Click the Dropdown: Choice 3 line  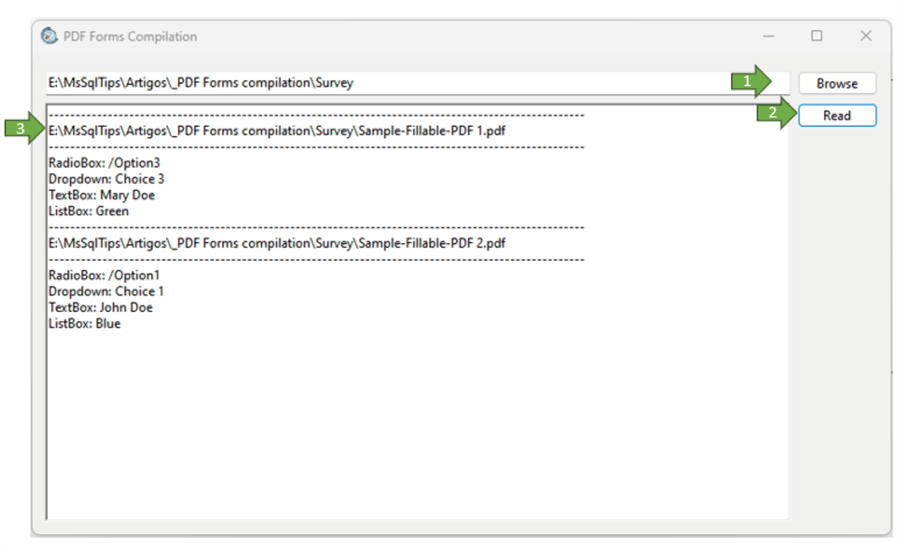point(106,179)
